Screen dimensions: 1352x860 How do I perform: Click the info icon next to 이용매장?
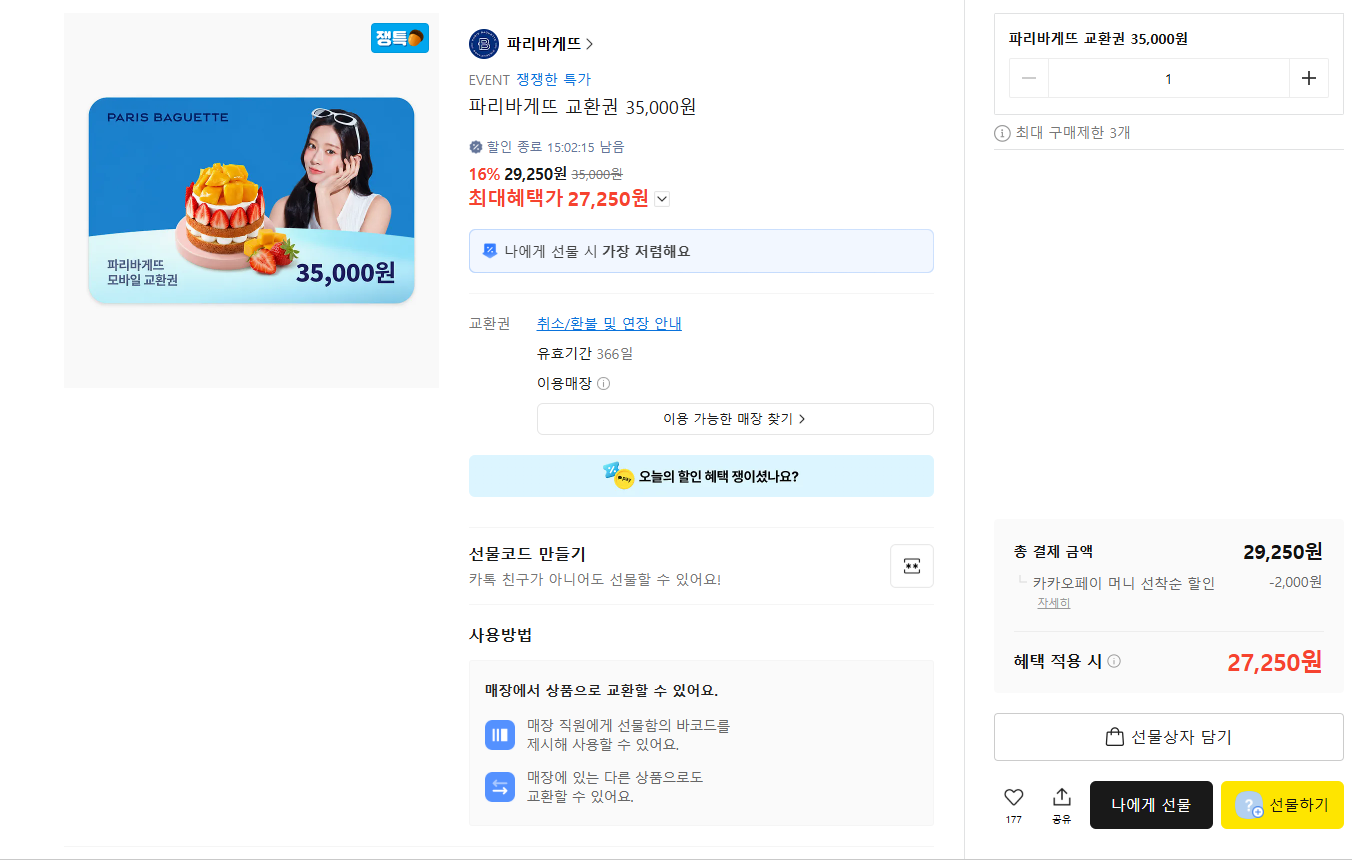tap(604, 384)
